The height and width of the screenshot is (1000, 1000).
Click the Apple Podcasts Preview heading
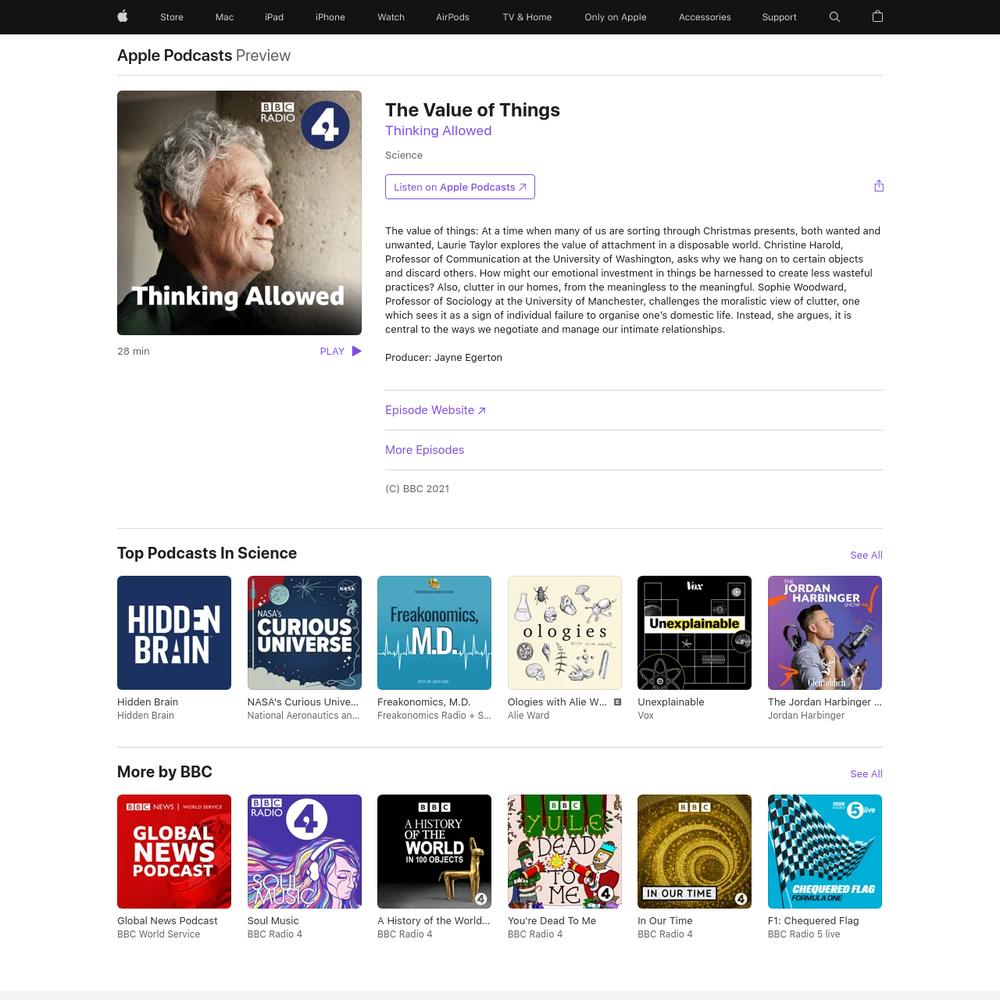203,55
